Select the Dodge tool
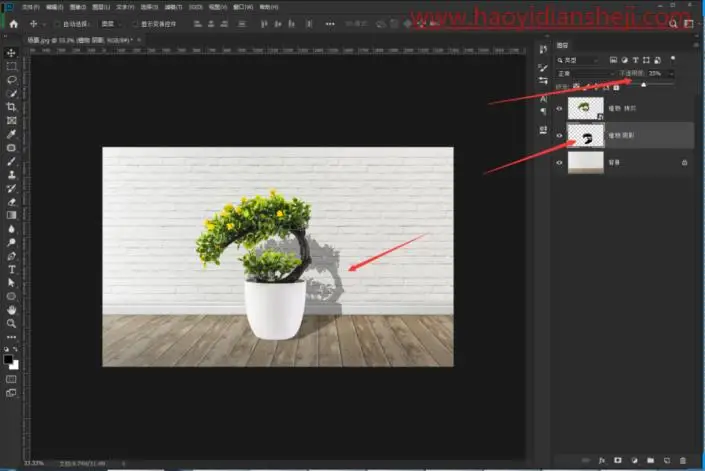This screenshot has height=471, width=705. pyautogui.click(x=11, y=243)
